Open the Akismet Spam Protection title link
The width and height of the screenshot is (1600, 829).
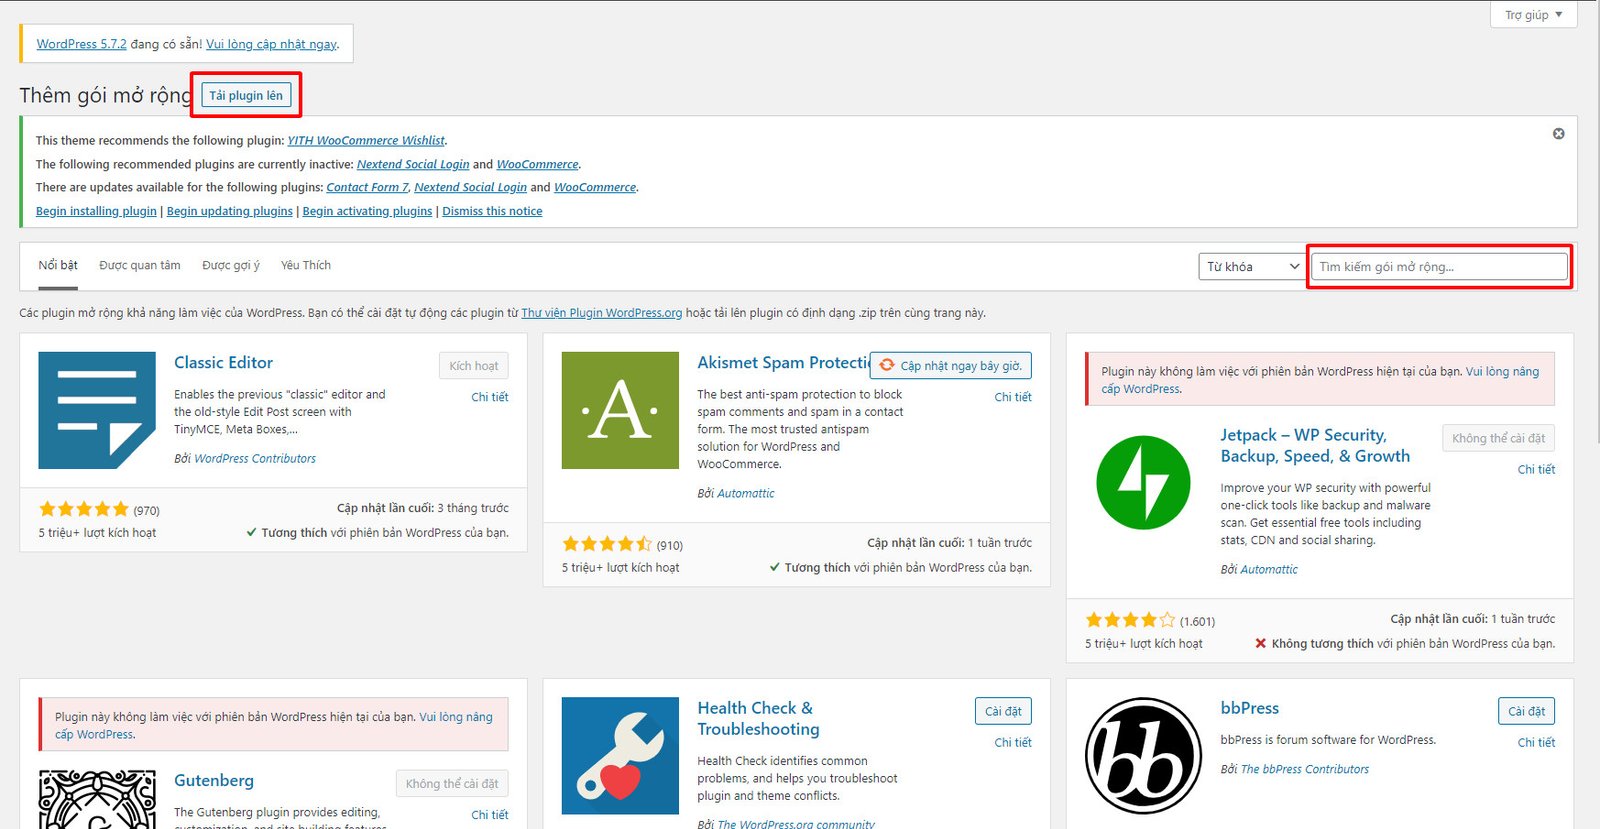coord(784,363)
